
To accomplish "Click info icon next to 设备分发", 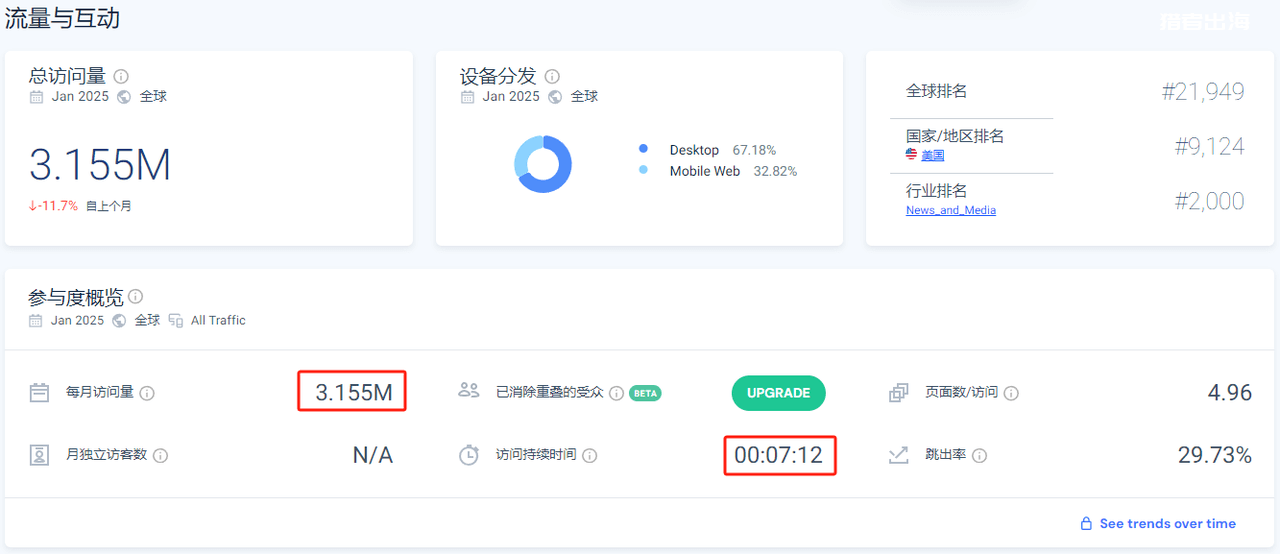I will click(552, 76).
